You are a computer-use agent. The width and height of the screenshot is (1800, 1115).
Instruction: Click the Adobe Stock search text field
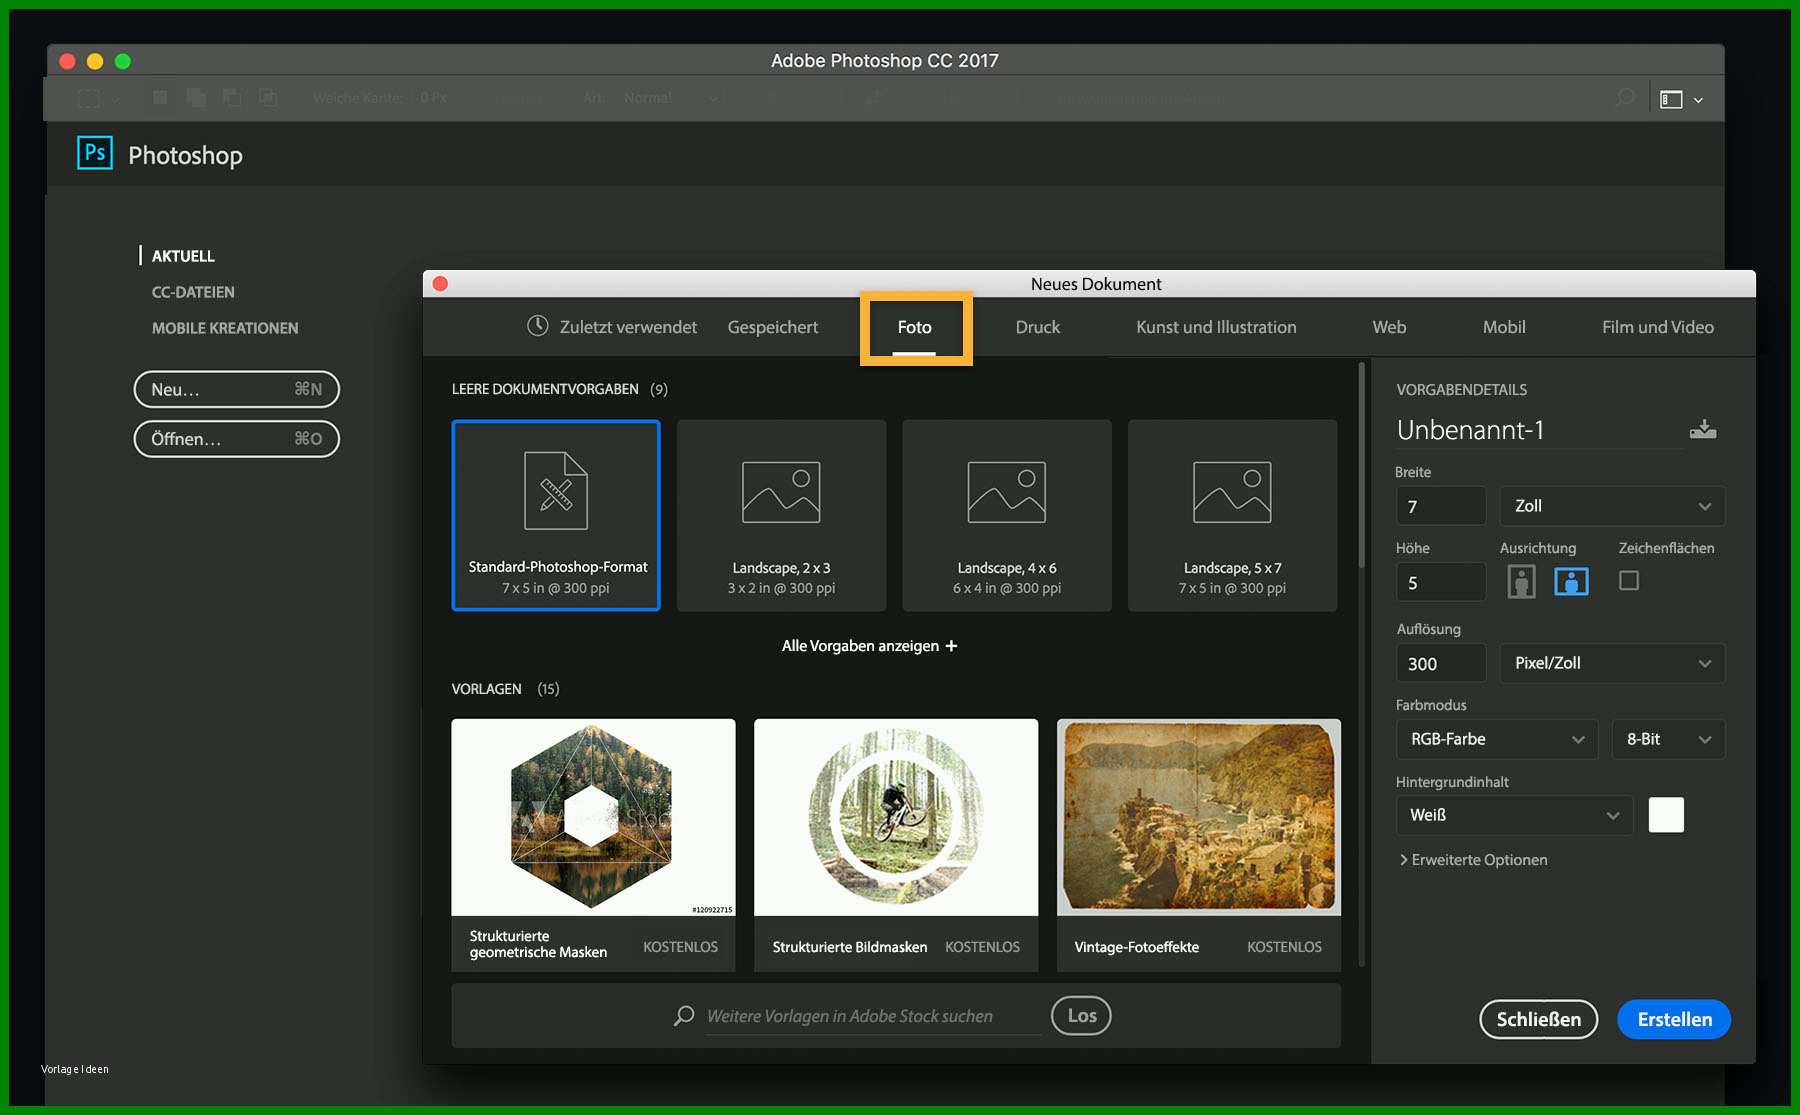(x=873, y=1016)
